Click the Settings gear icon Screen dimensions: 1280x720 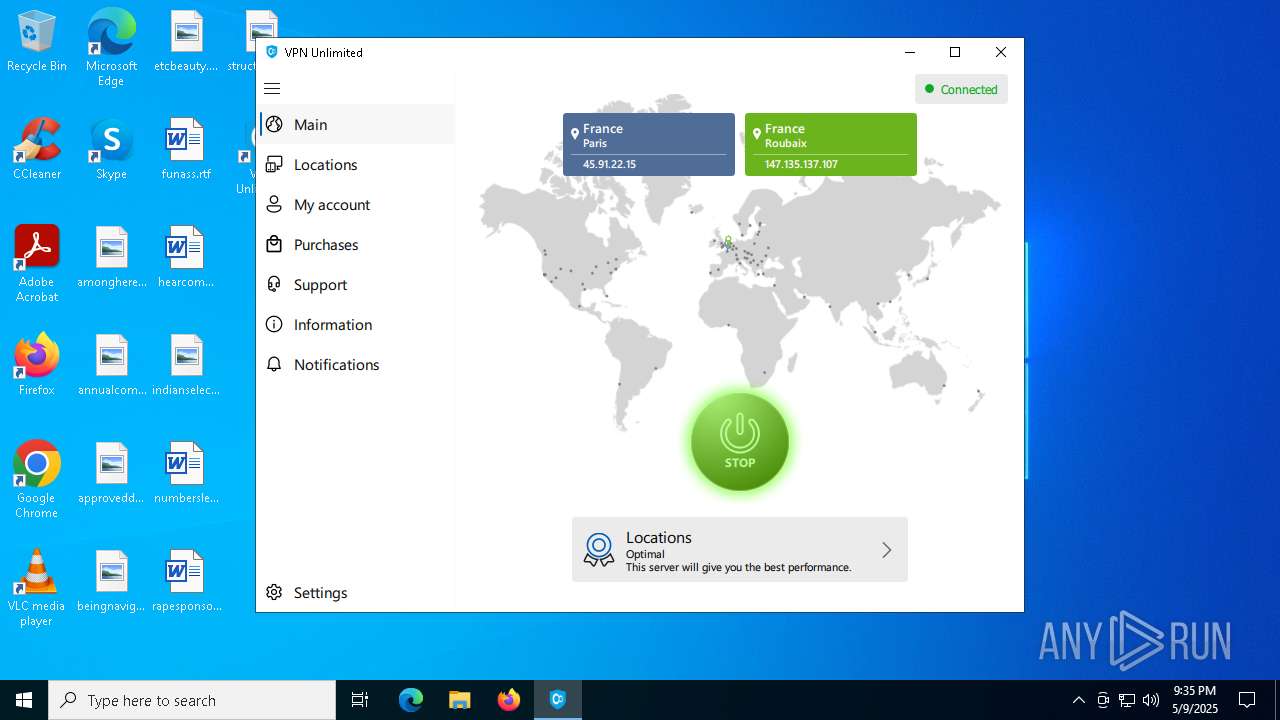tap(274, 592)
